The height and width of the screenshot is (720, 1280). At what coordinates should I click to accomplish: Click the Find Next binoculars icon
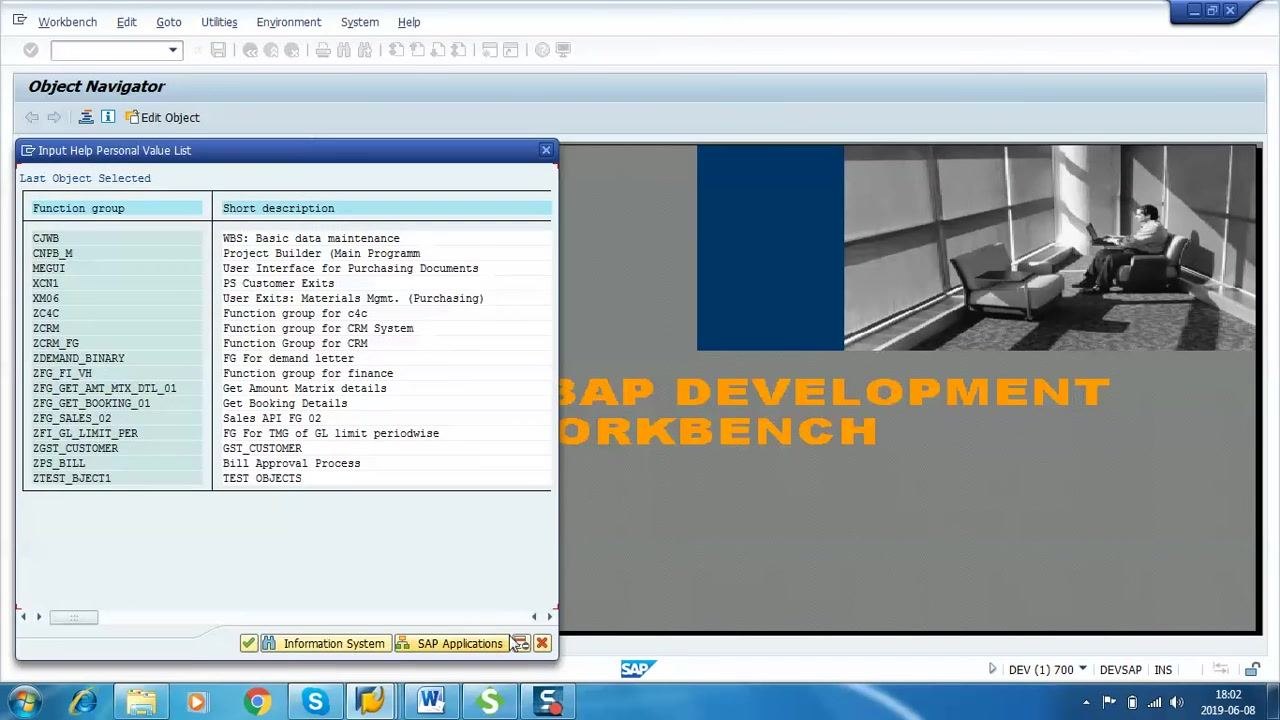tap(365, 50)
